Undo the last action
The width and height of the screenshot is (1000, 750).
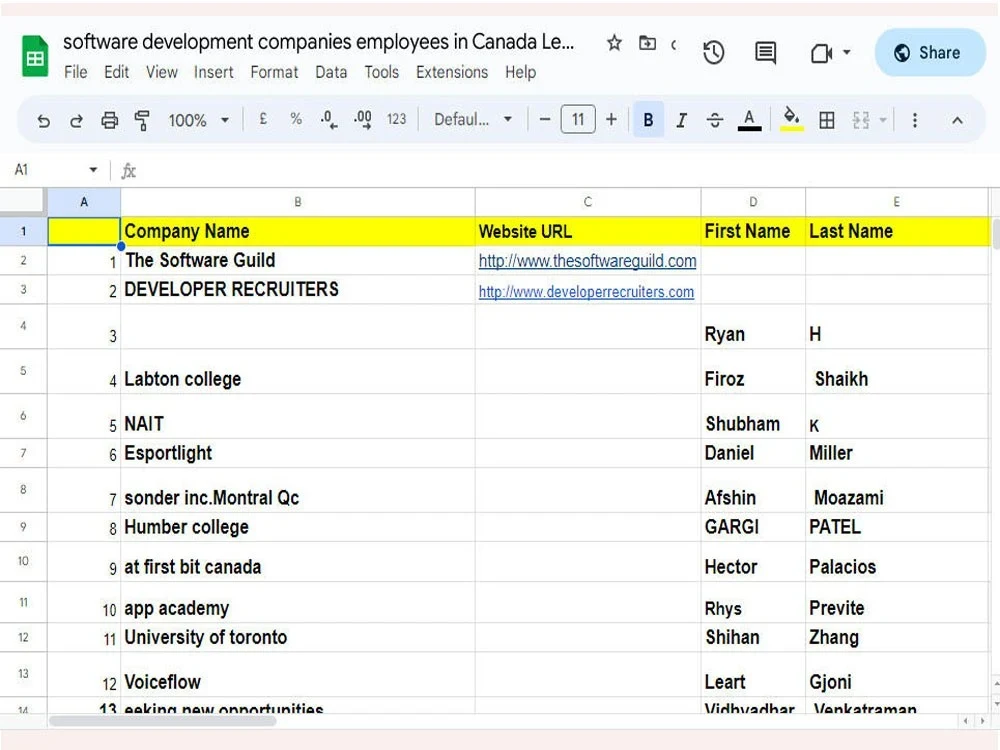(x=43, y=120)
